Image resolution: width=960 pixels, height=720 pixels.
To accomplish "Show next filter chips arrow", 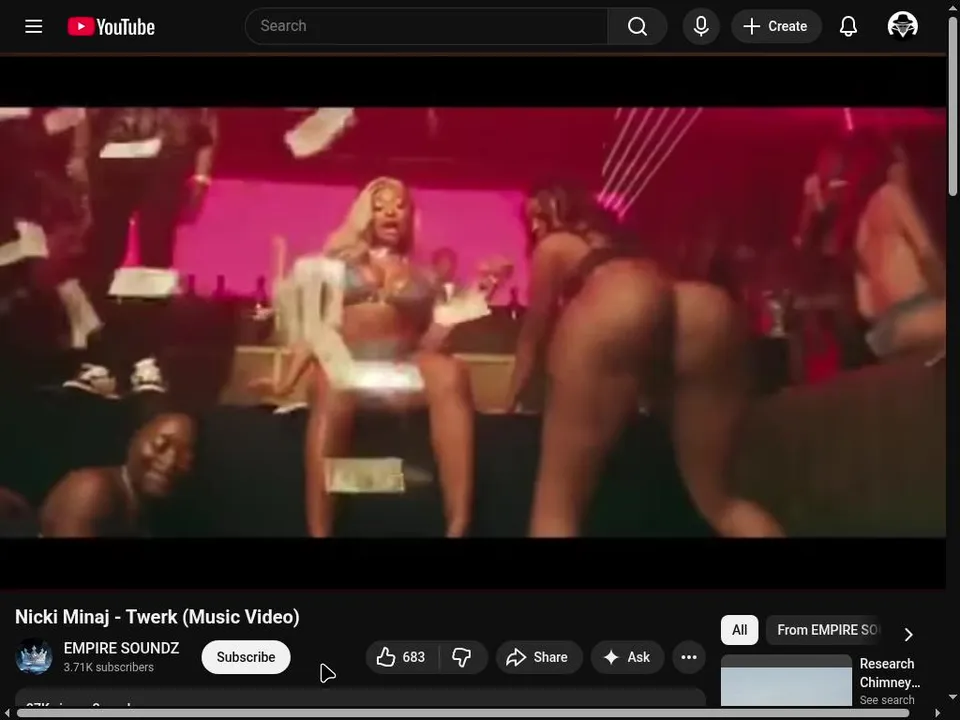I will click(909, 634).
